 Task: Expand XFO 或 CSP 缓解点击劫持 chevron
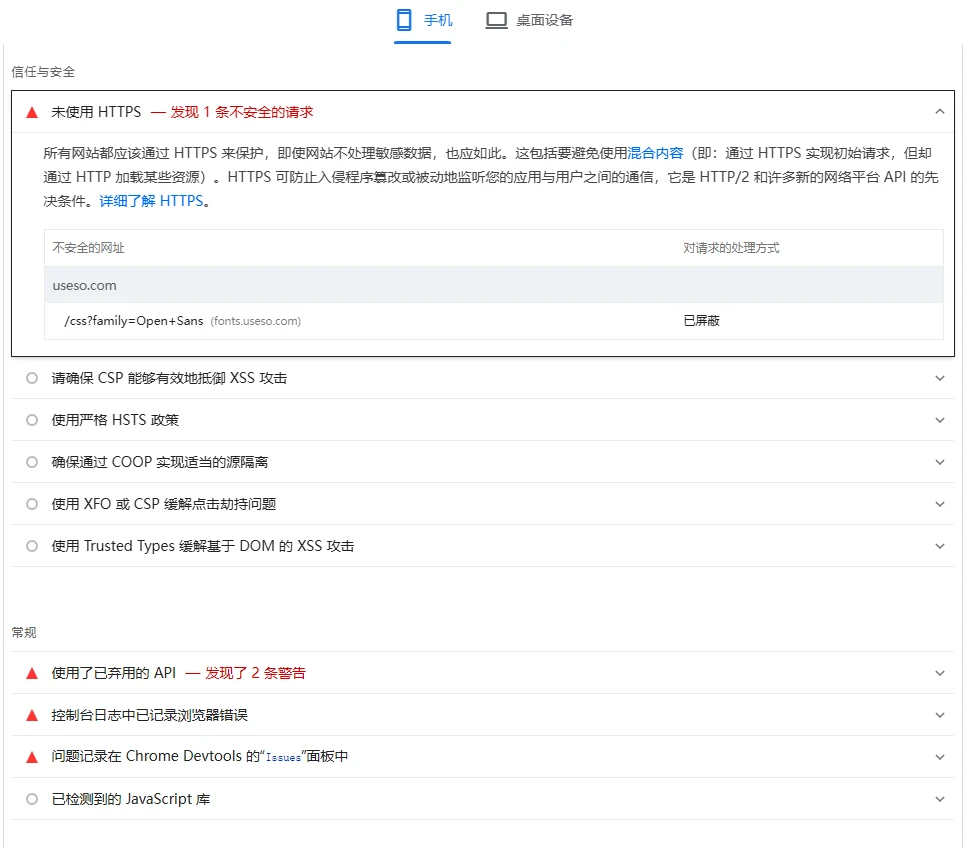coord(939,504)
